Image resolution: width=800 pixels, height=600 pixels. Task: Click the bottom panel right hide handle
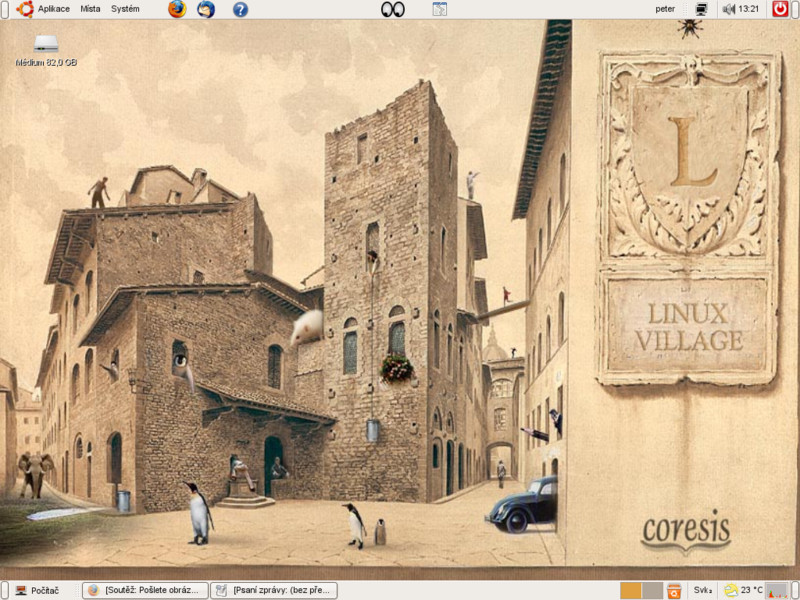795,590
